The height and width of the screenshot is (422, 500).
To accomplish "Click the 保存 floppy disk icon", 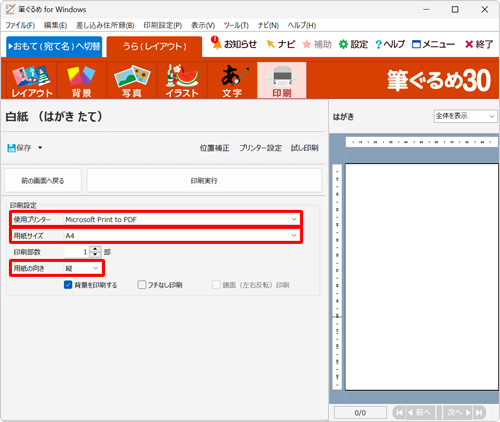I will [11, 148].
